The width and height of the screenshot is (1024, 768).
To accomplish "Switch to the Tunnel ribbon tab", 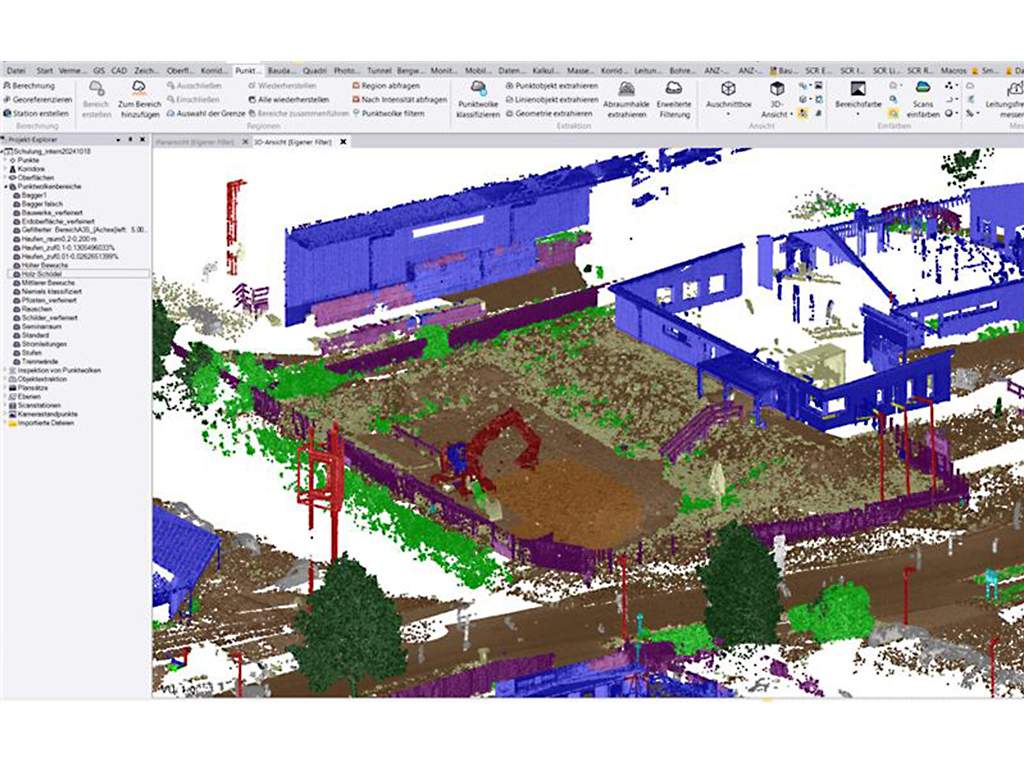I will 378,71.
